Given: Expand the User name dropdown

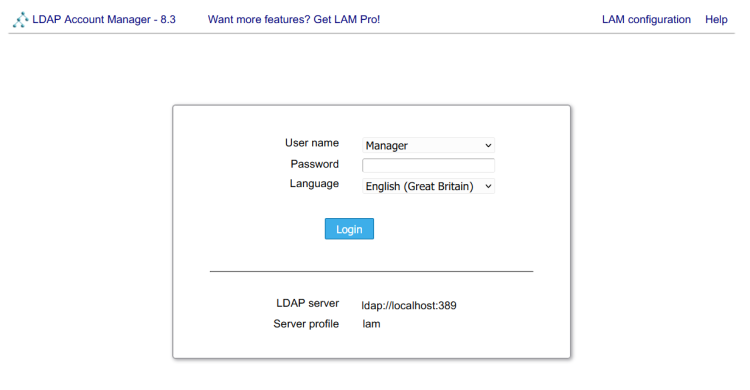Looking at the screenshot, I should (x=428, y=145).
